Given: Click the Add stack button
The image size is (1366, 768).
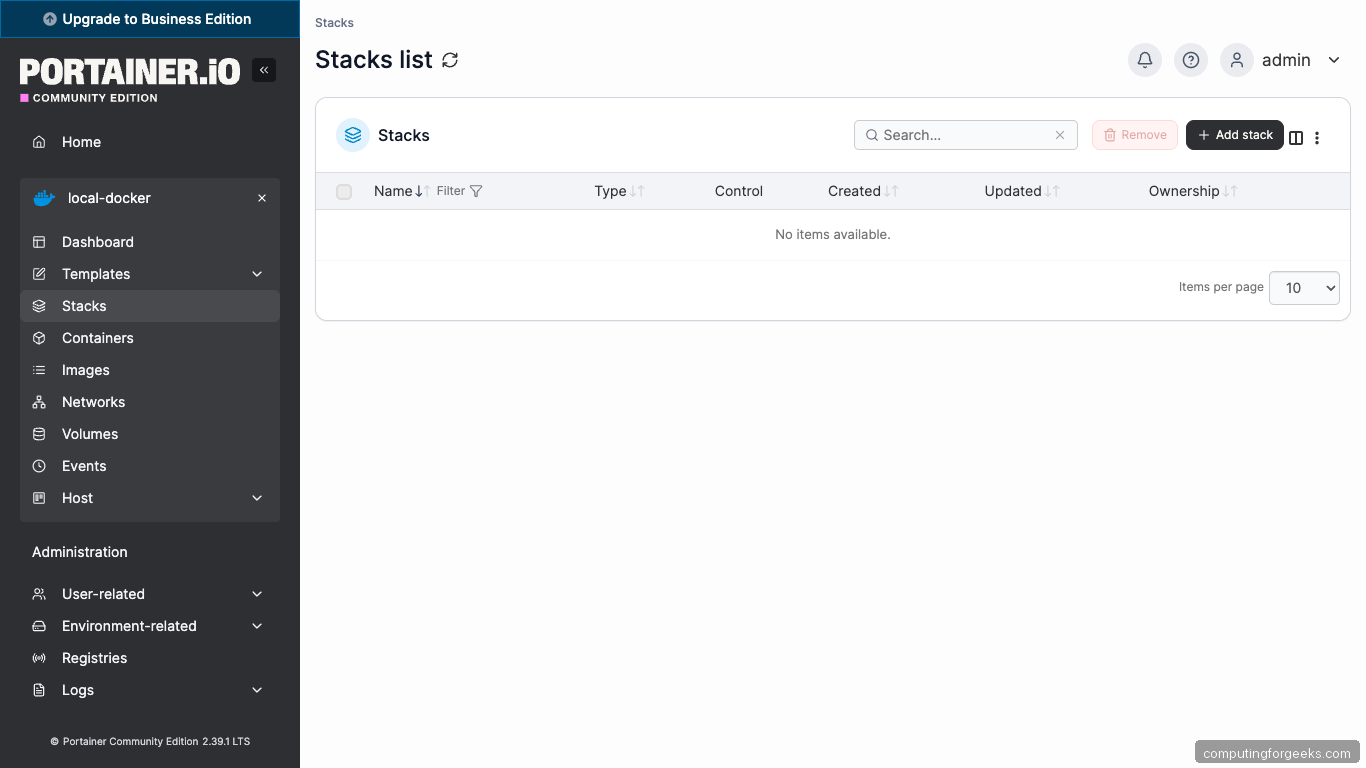Looking at the screenshot, I should 1234,134.
